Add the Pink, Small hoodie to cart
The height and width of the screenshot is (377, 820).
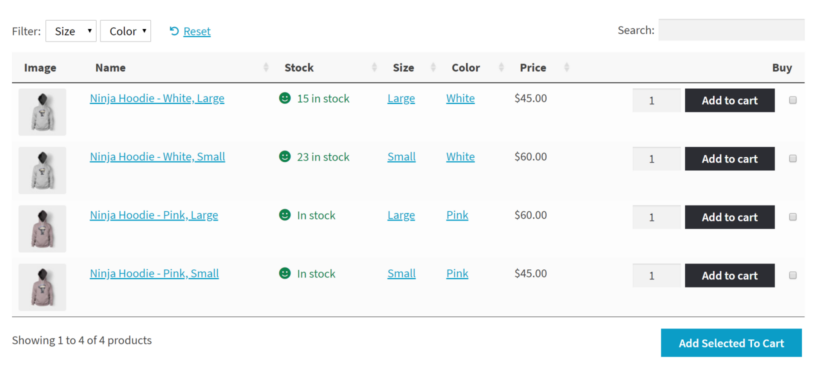730,276
